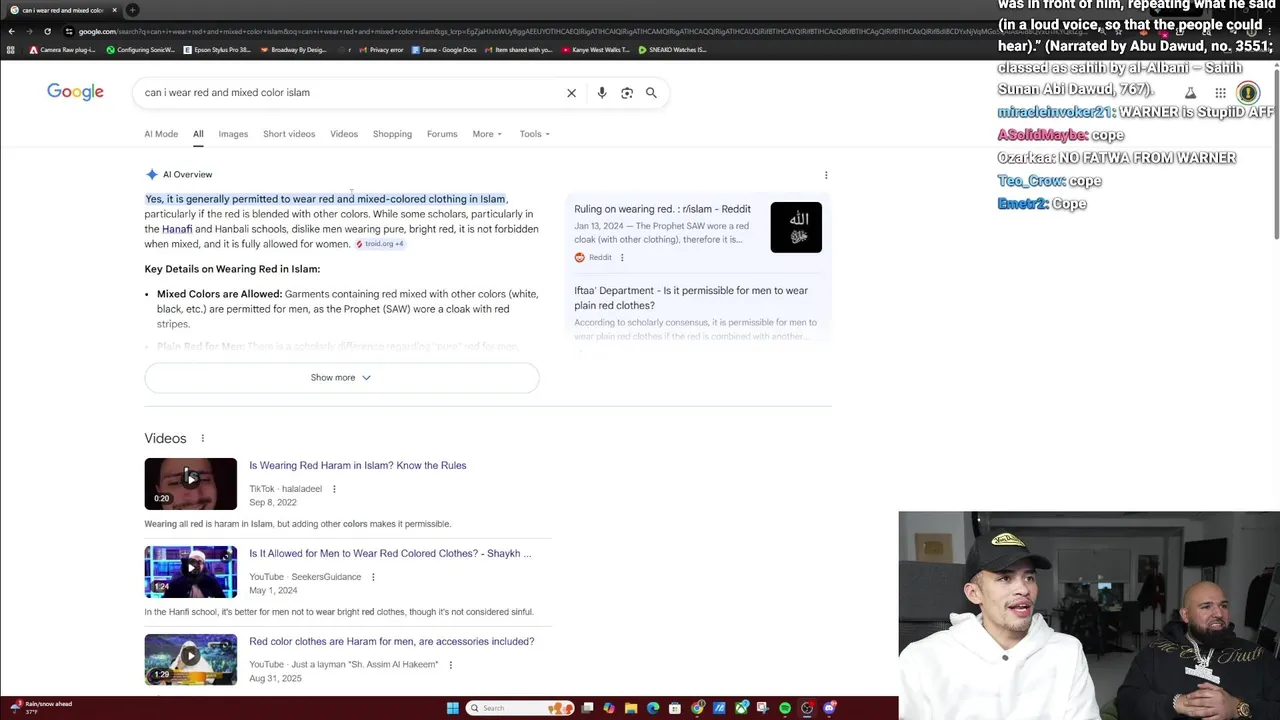1280x720 pixels.
Task: Clear the Google search box with the X
Action: [571, 93]
